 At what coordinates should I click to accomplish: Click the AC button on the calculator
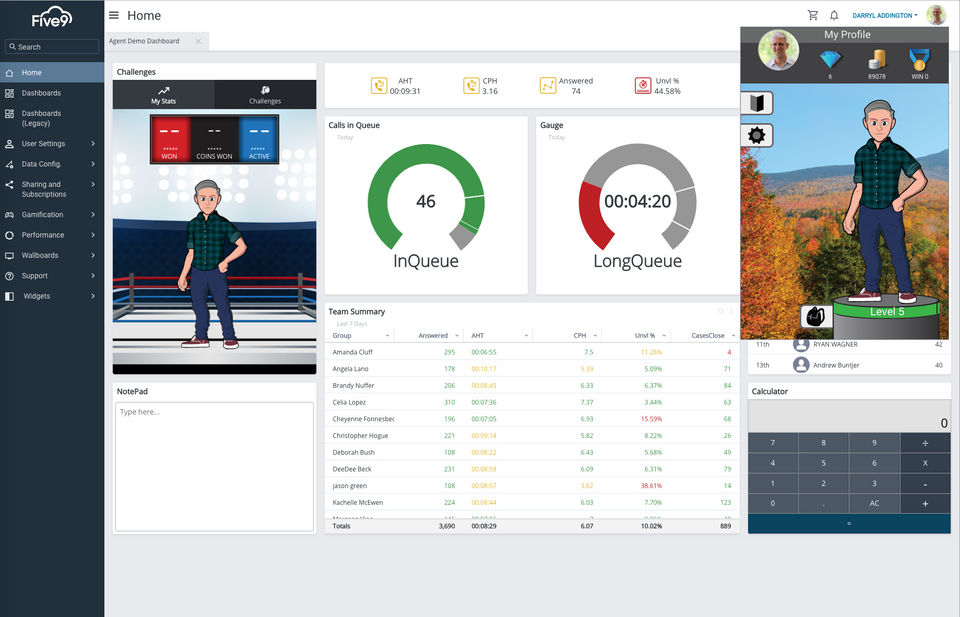coord(874,503)
